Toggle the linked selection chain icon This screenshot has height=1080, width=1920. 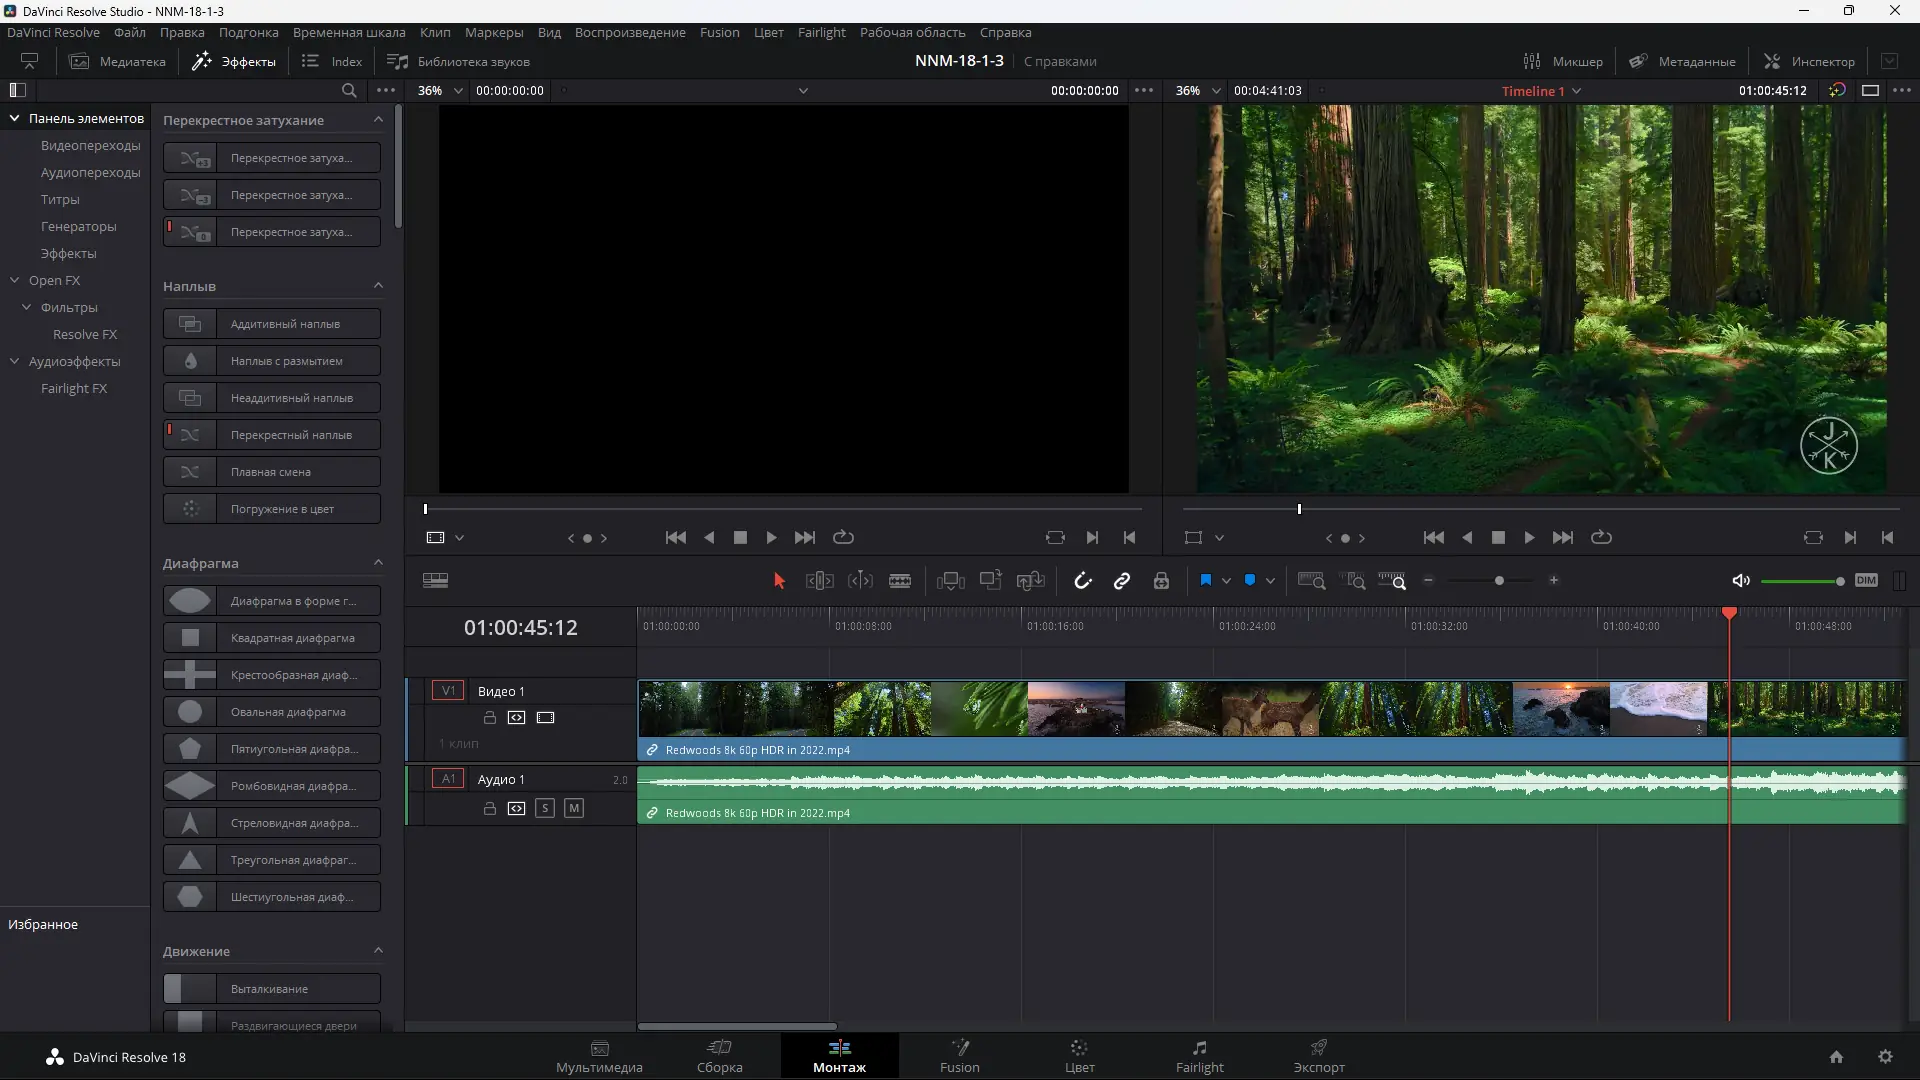tap(1122, 581)
